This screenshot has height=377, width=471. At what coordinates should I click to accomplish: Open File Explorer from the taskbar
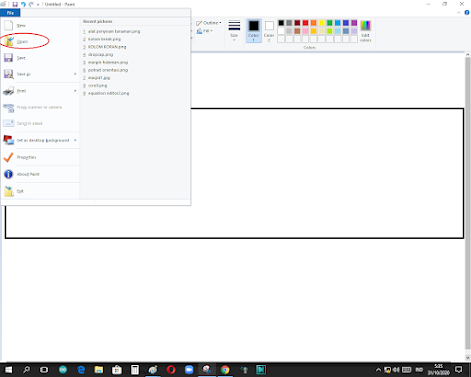click(99, 370)
